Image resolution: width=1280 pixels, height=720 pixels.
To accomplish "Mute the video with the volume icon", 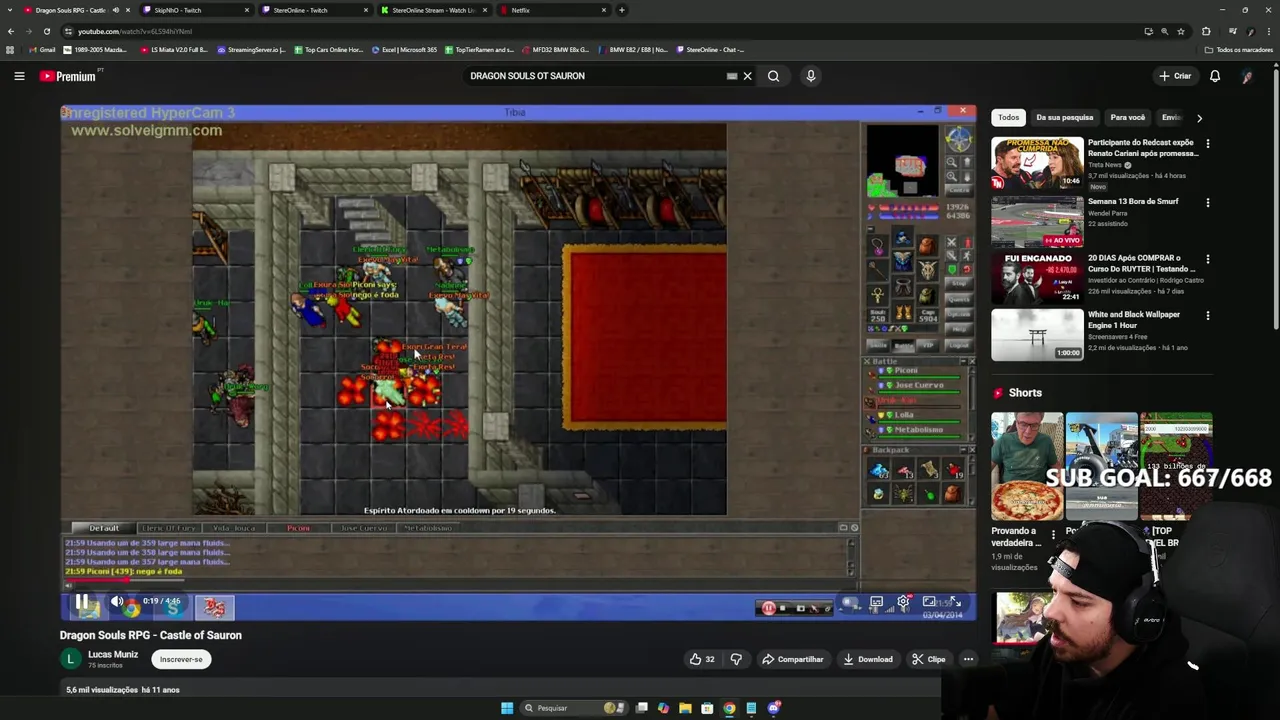I will tap(117, 602).
